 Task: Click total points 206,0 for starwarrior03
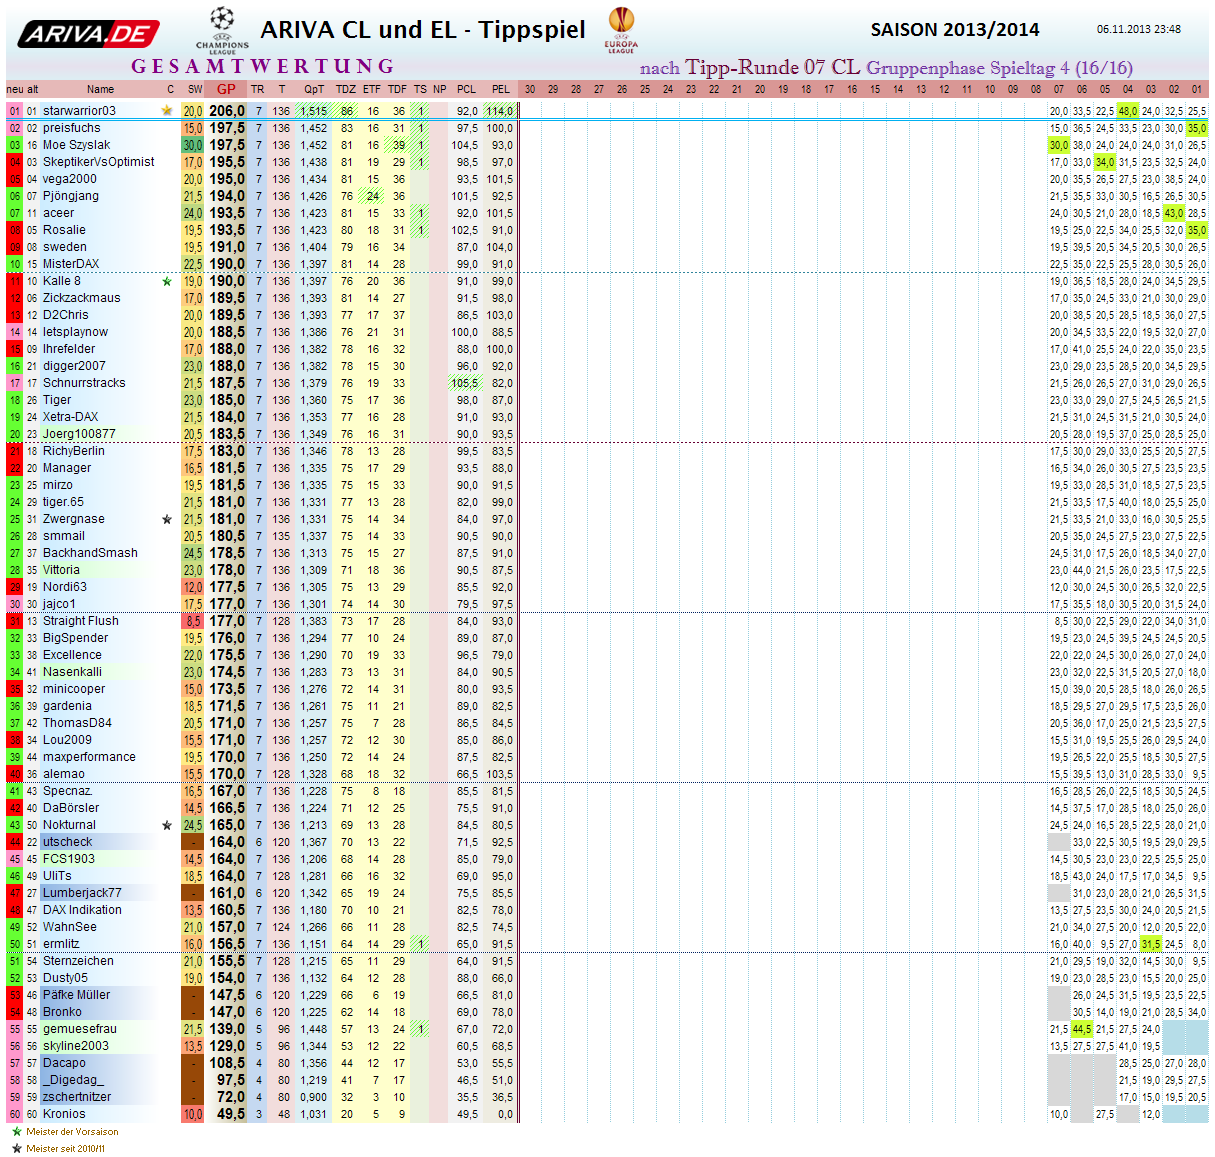(x=227, y=111)
